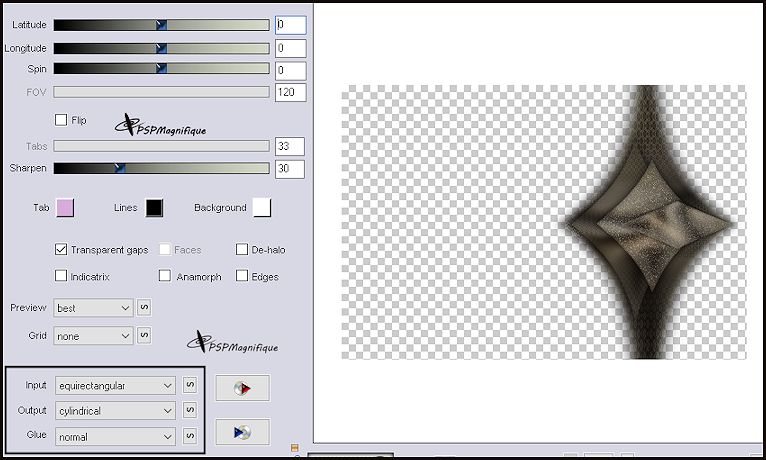Turn on the Anamorph checkbox
The image size is (766, 460).
[x=165, y=276]
